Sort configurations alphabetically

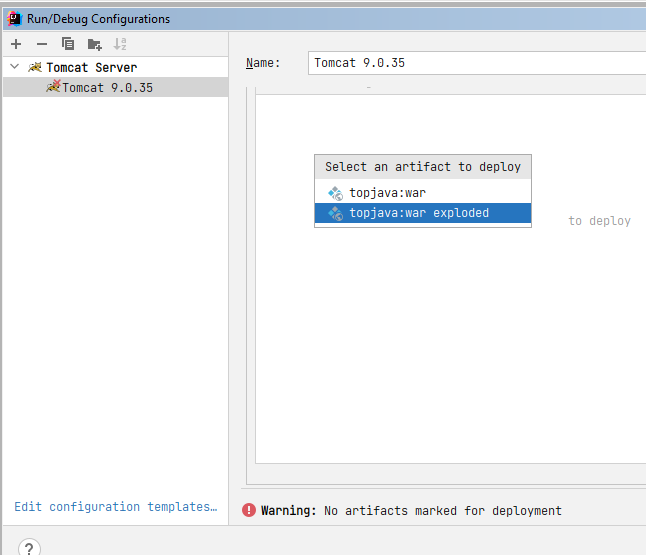point(120,44)
